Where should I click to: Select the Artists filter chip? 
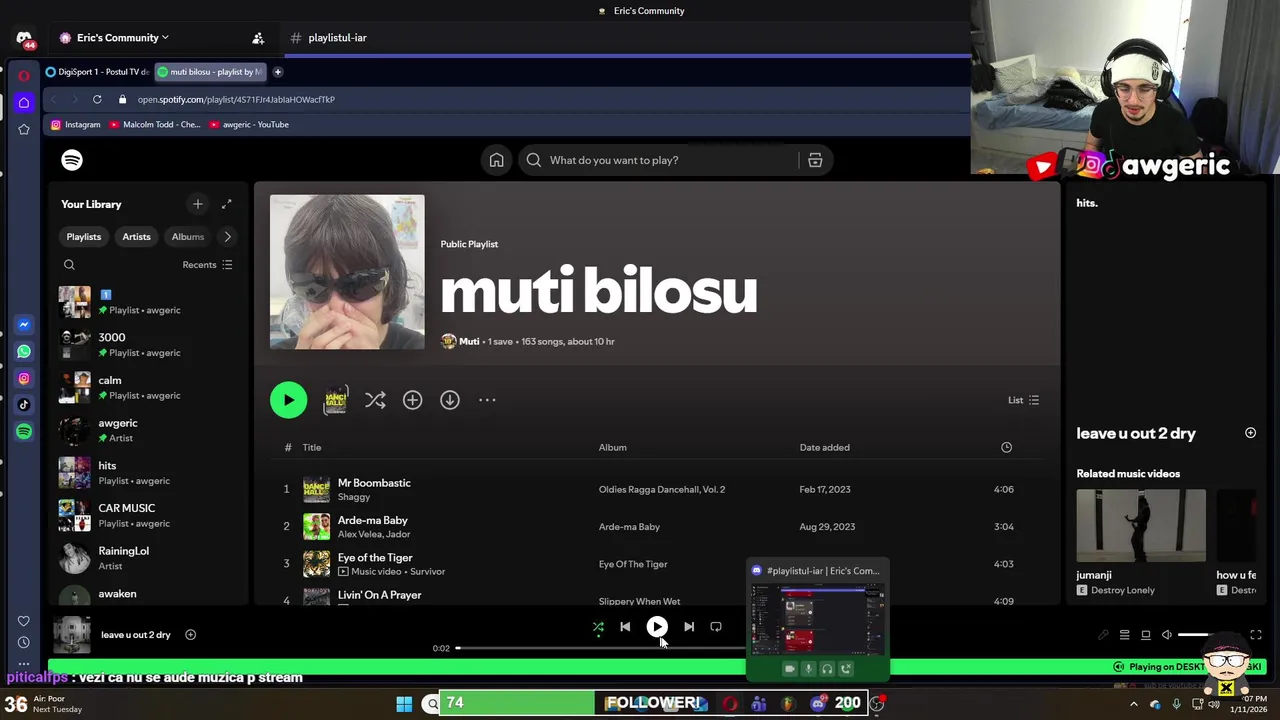136,237
